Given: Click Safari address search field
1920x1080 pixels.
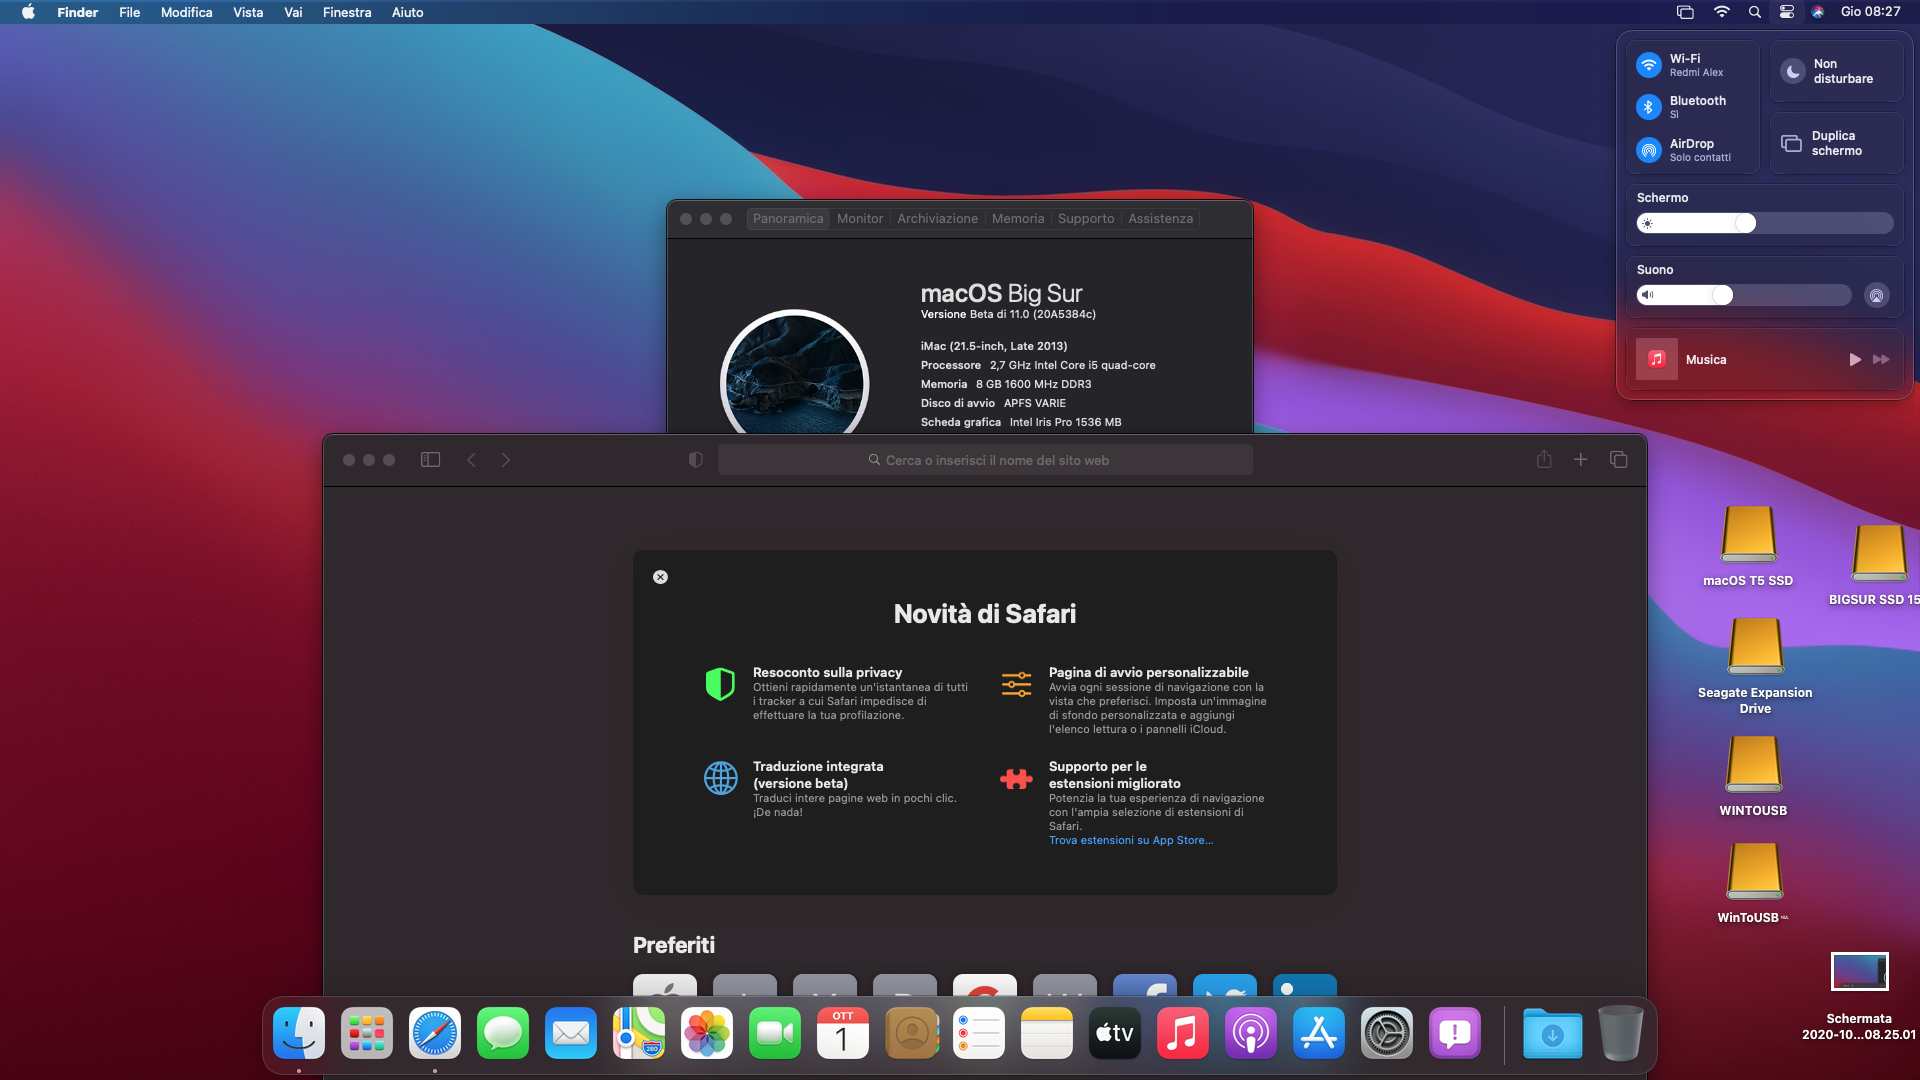Looking at the screenshot, I should pos(985,460).
